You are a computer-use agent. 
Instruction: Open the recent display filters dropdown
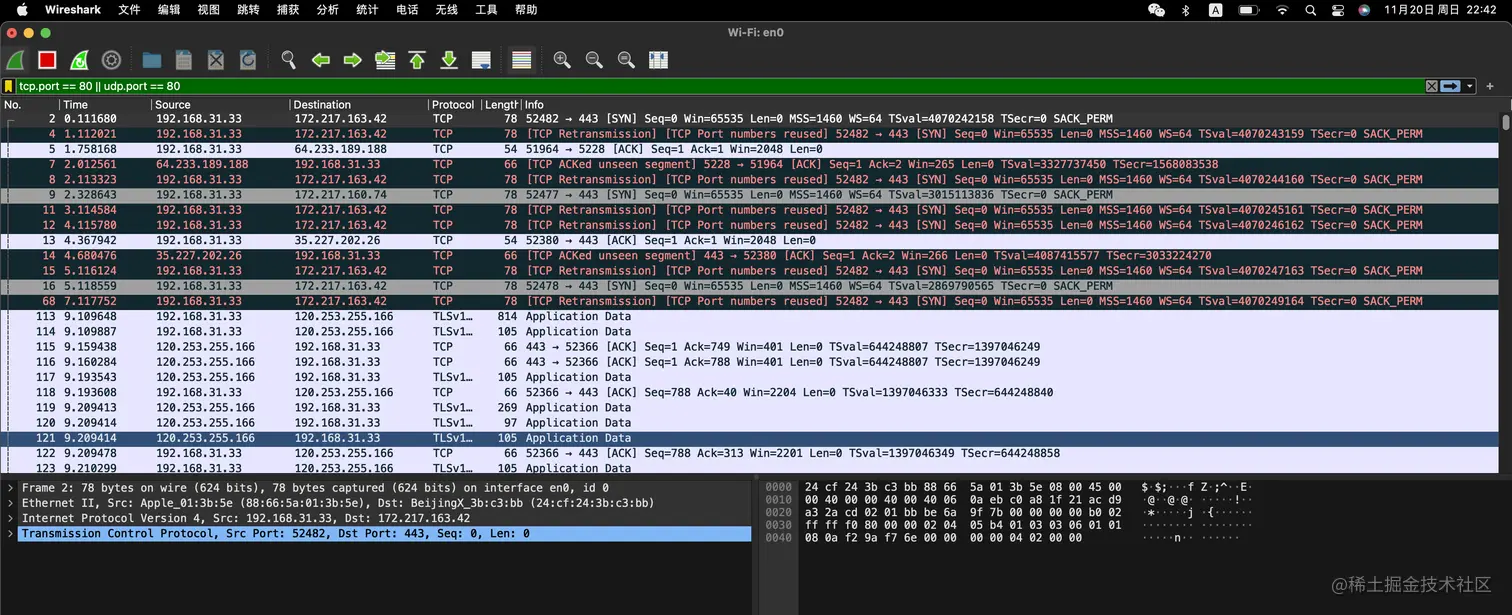tap(1469, 87)
